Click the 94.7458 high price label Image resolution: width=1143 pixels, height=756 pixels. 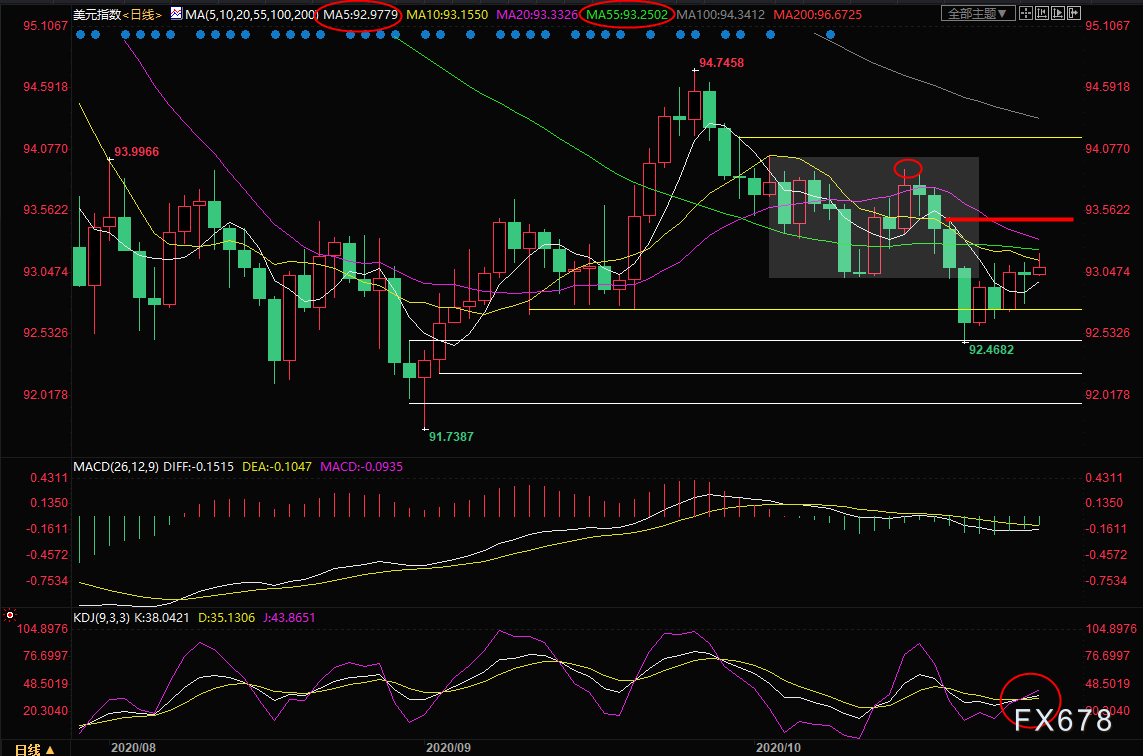coord(722,63)
